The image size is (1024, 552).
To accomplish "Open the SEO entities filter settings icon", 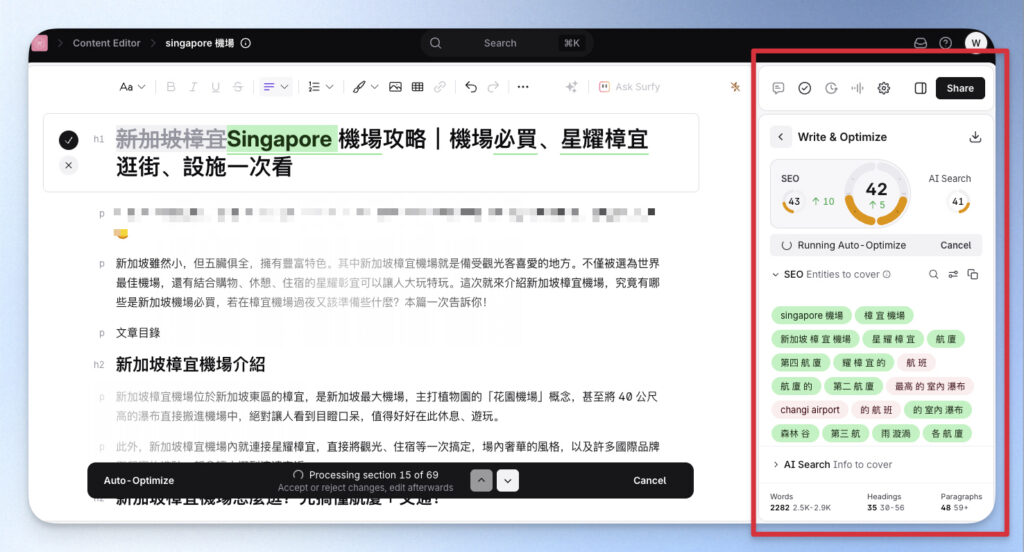I will pyautogui.click(x=953, y=274).
